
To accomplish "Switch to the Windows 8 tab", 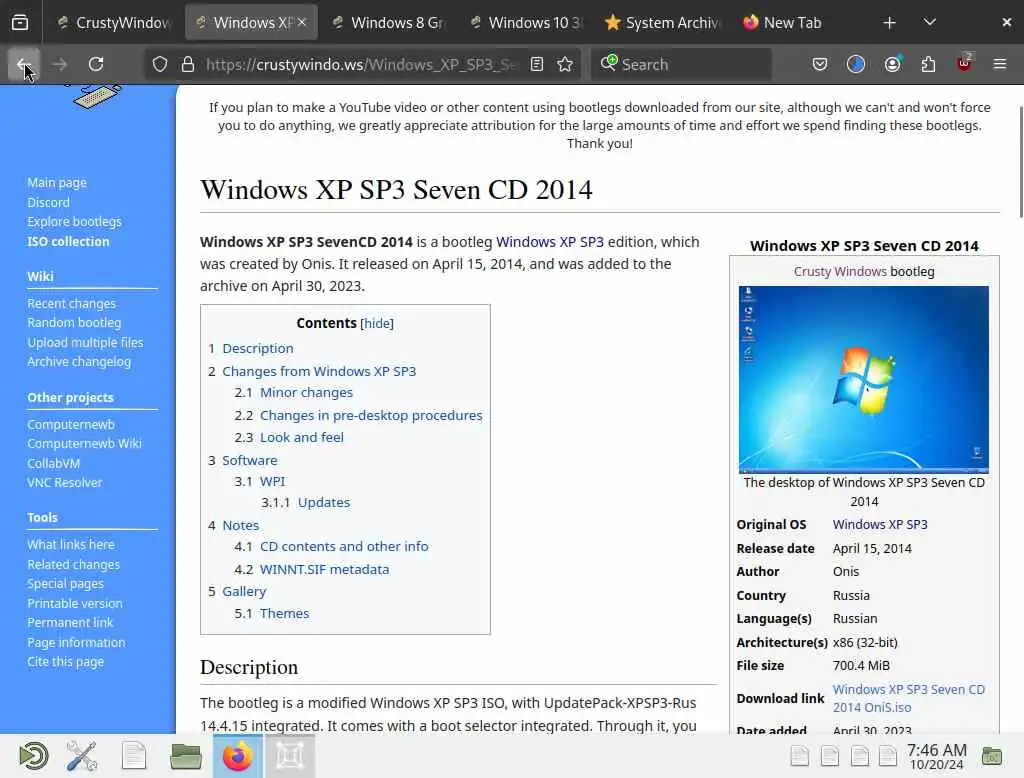I will click(389, 23).
